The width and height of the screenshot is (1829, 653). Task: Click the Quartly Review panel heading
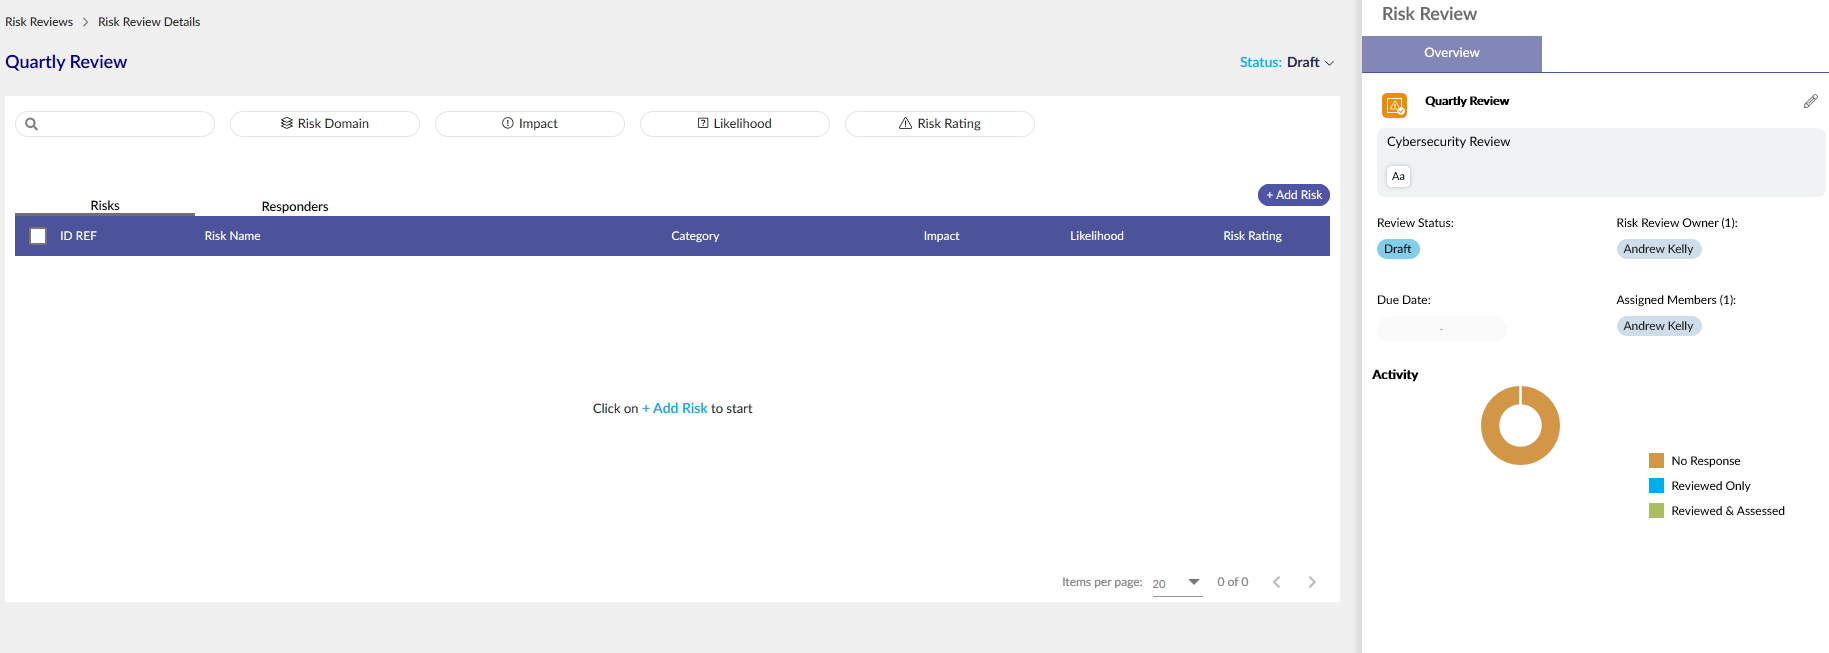[1467, 101]
